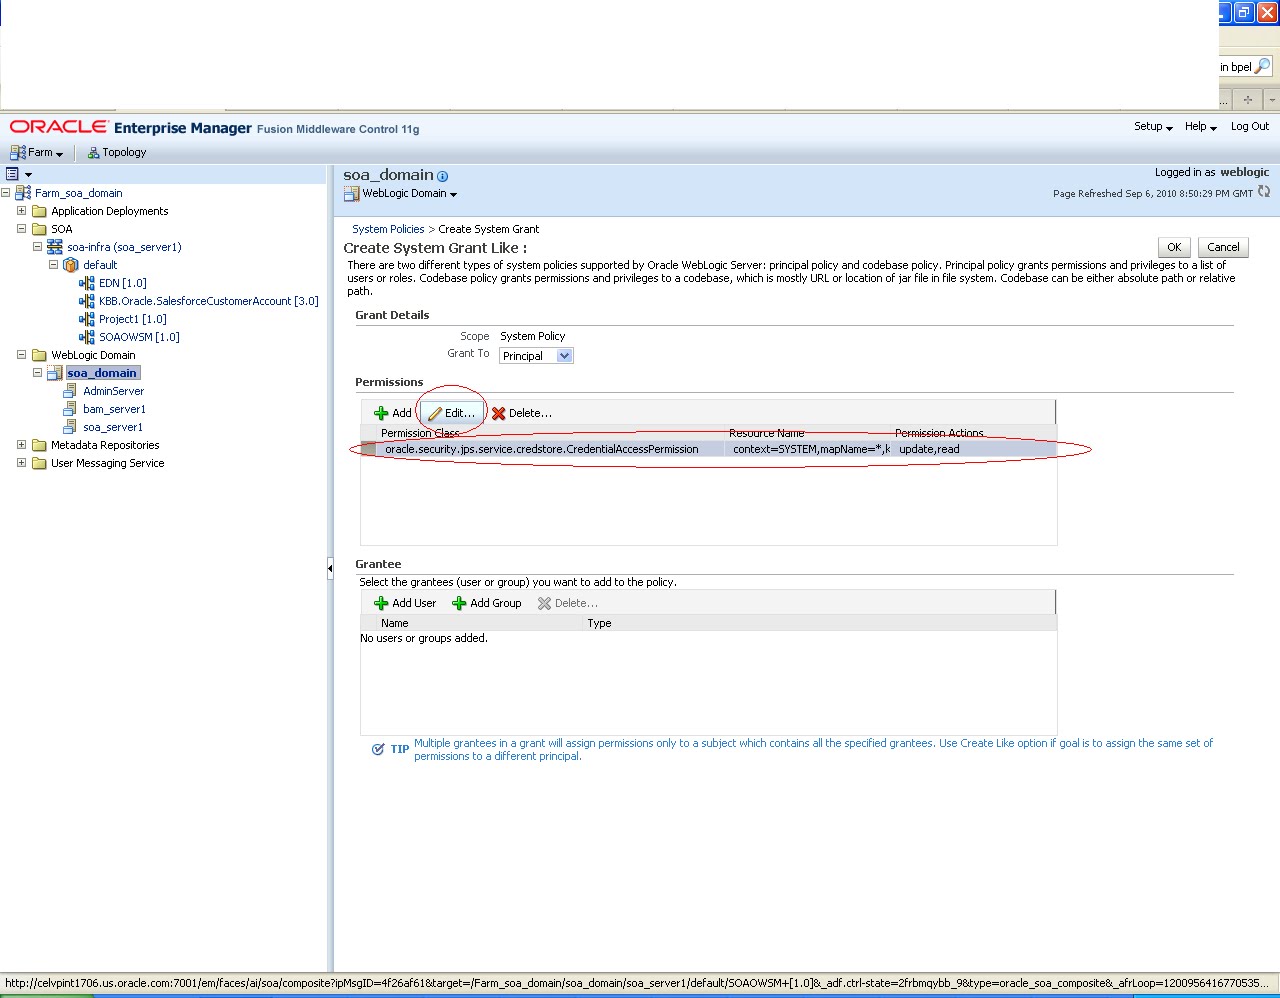The width and height of the screenshot is (1280, 998).
Task: Click the WebLogic Domain icon under soa_domain header
Action: [351, 193]
